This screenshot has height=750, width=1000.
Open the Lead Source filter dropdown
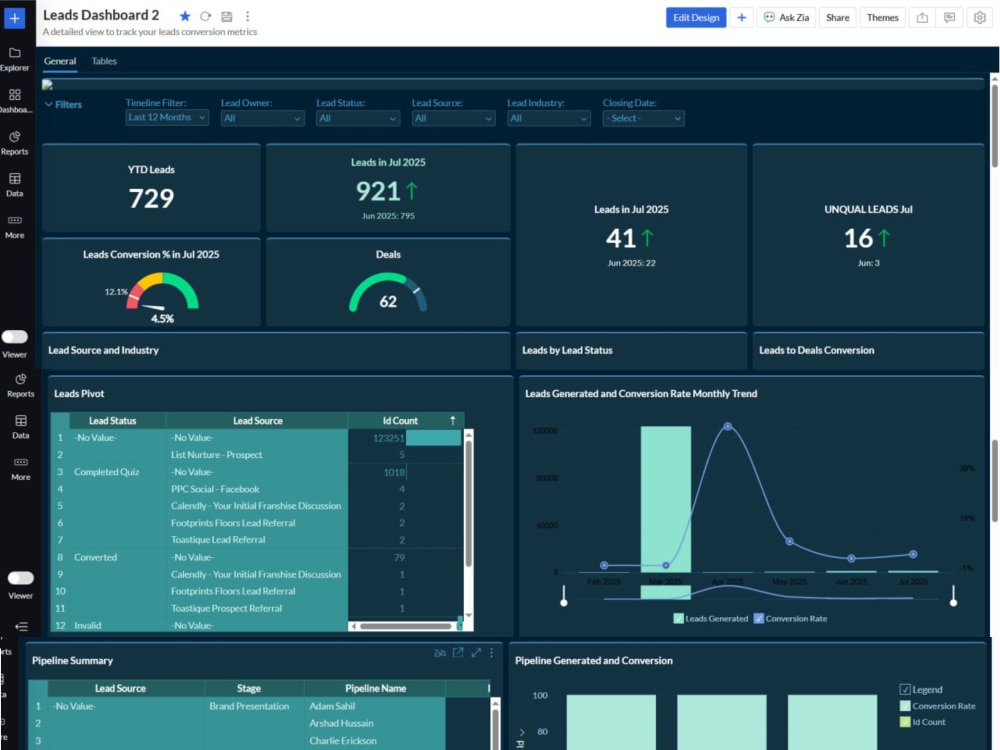coord(453,118)
